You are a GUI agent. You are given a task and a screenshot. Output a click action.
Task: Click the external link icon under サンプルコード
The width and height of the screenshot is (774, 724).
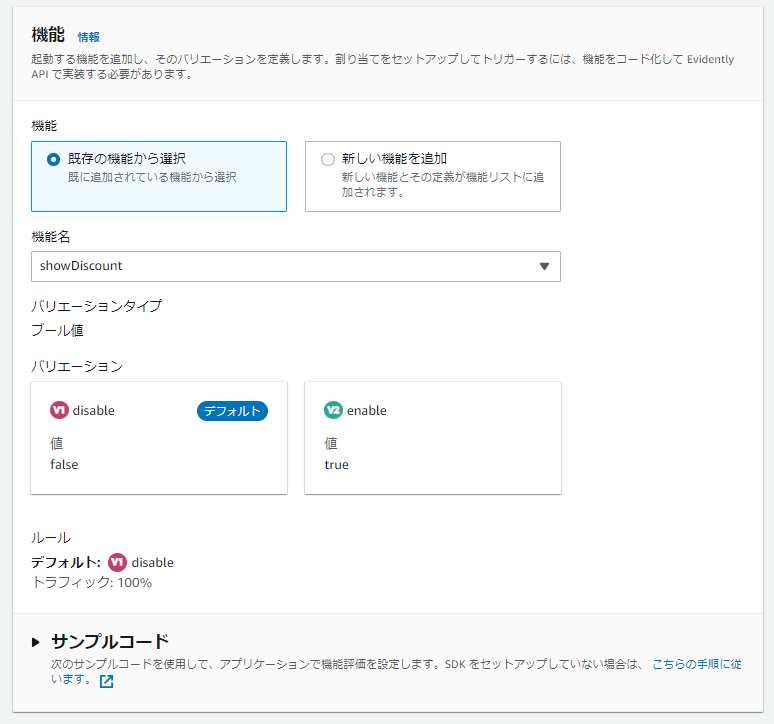pyautogui.click(x=106, y=682)
